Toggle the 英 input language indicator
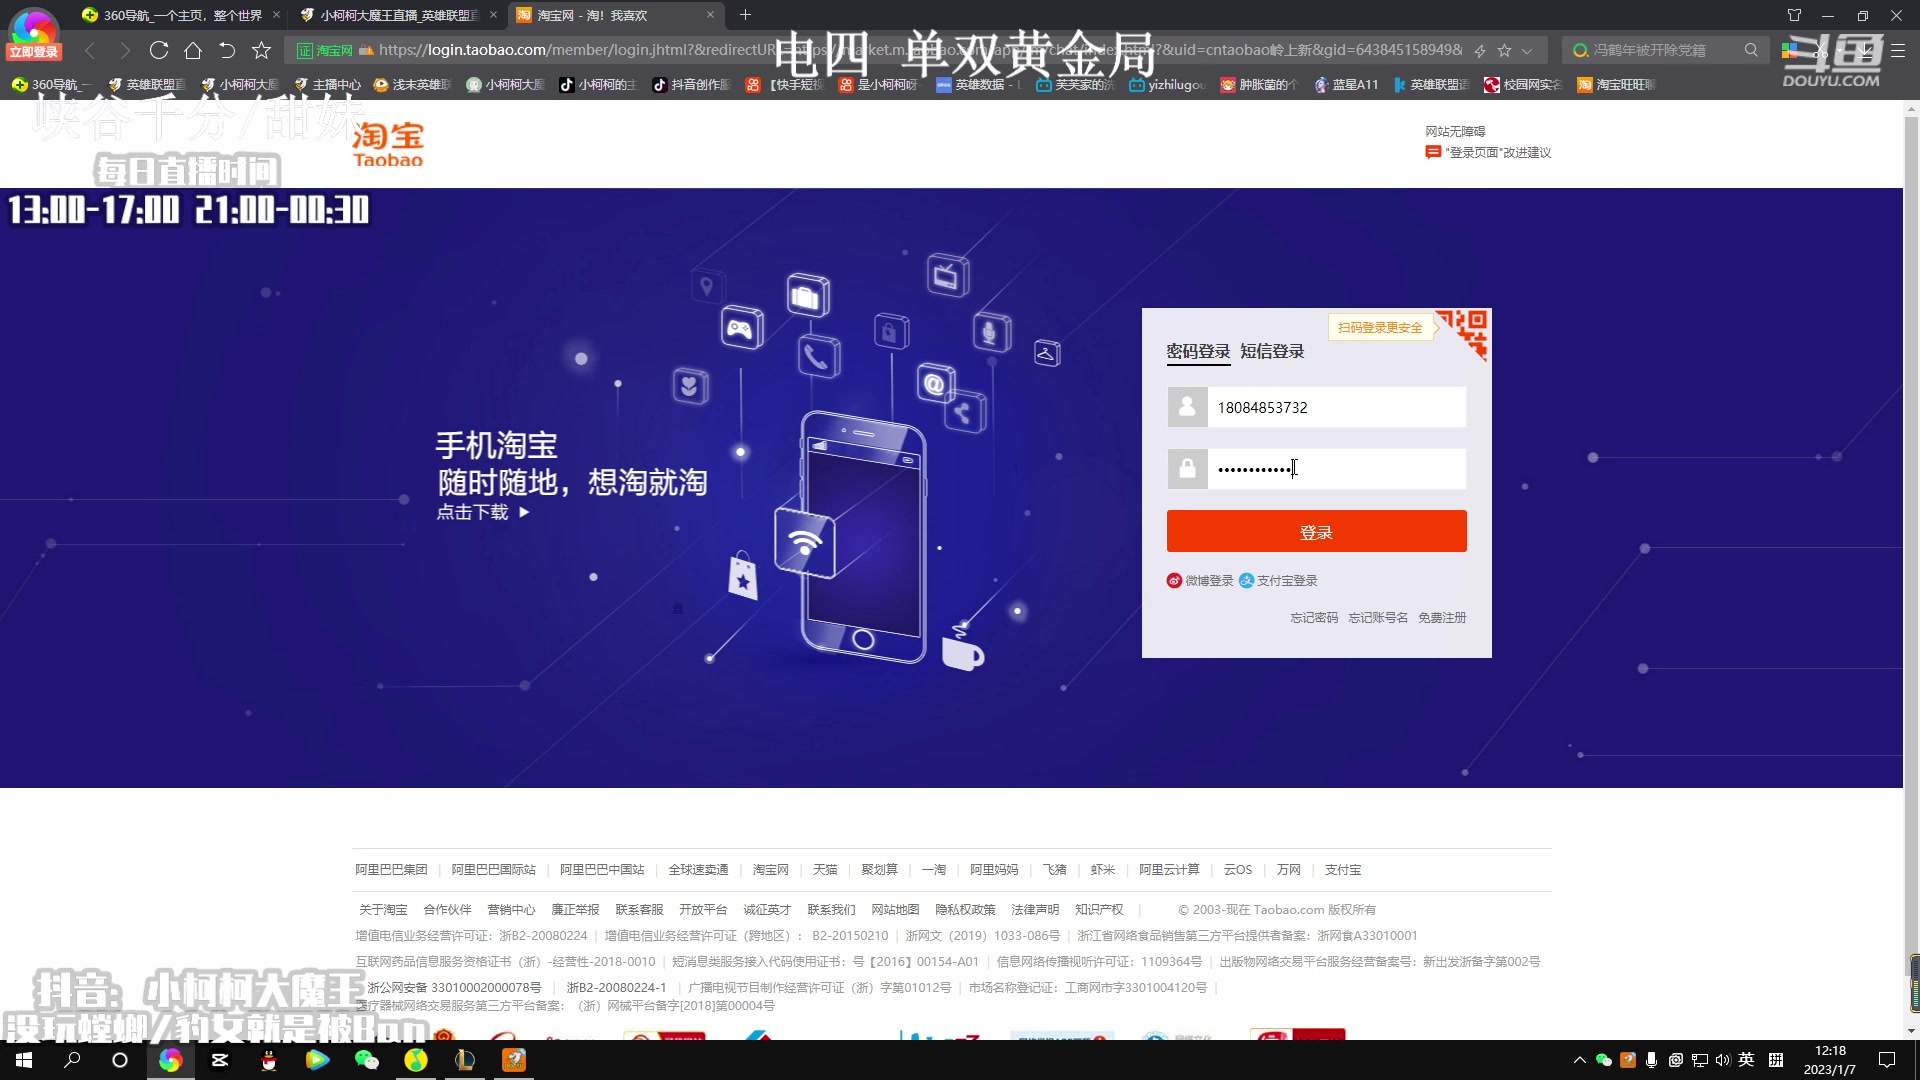The image size is (1920, 1080). (x=1746, y=1060)
